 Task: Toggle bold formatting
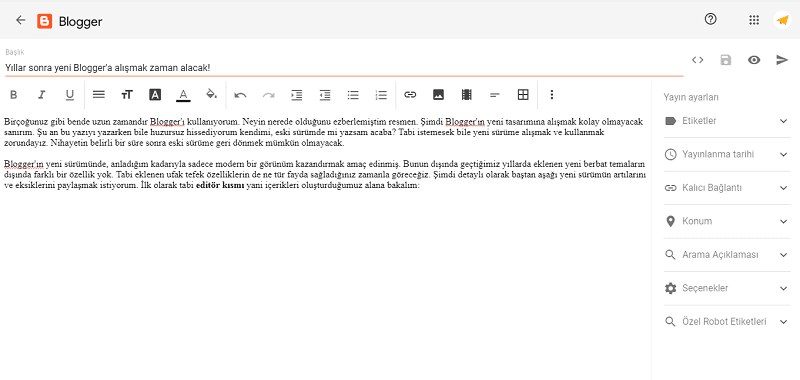coord(14,95)
